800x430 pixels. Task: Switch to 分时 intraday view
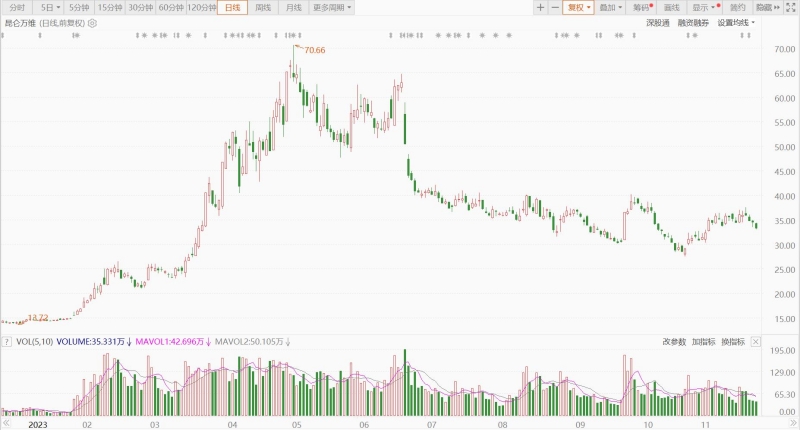pyautogui.click(x=17, y=8)
